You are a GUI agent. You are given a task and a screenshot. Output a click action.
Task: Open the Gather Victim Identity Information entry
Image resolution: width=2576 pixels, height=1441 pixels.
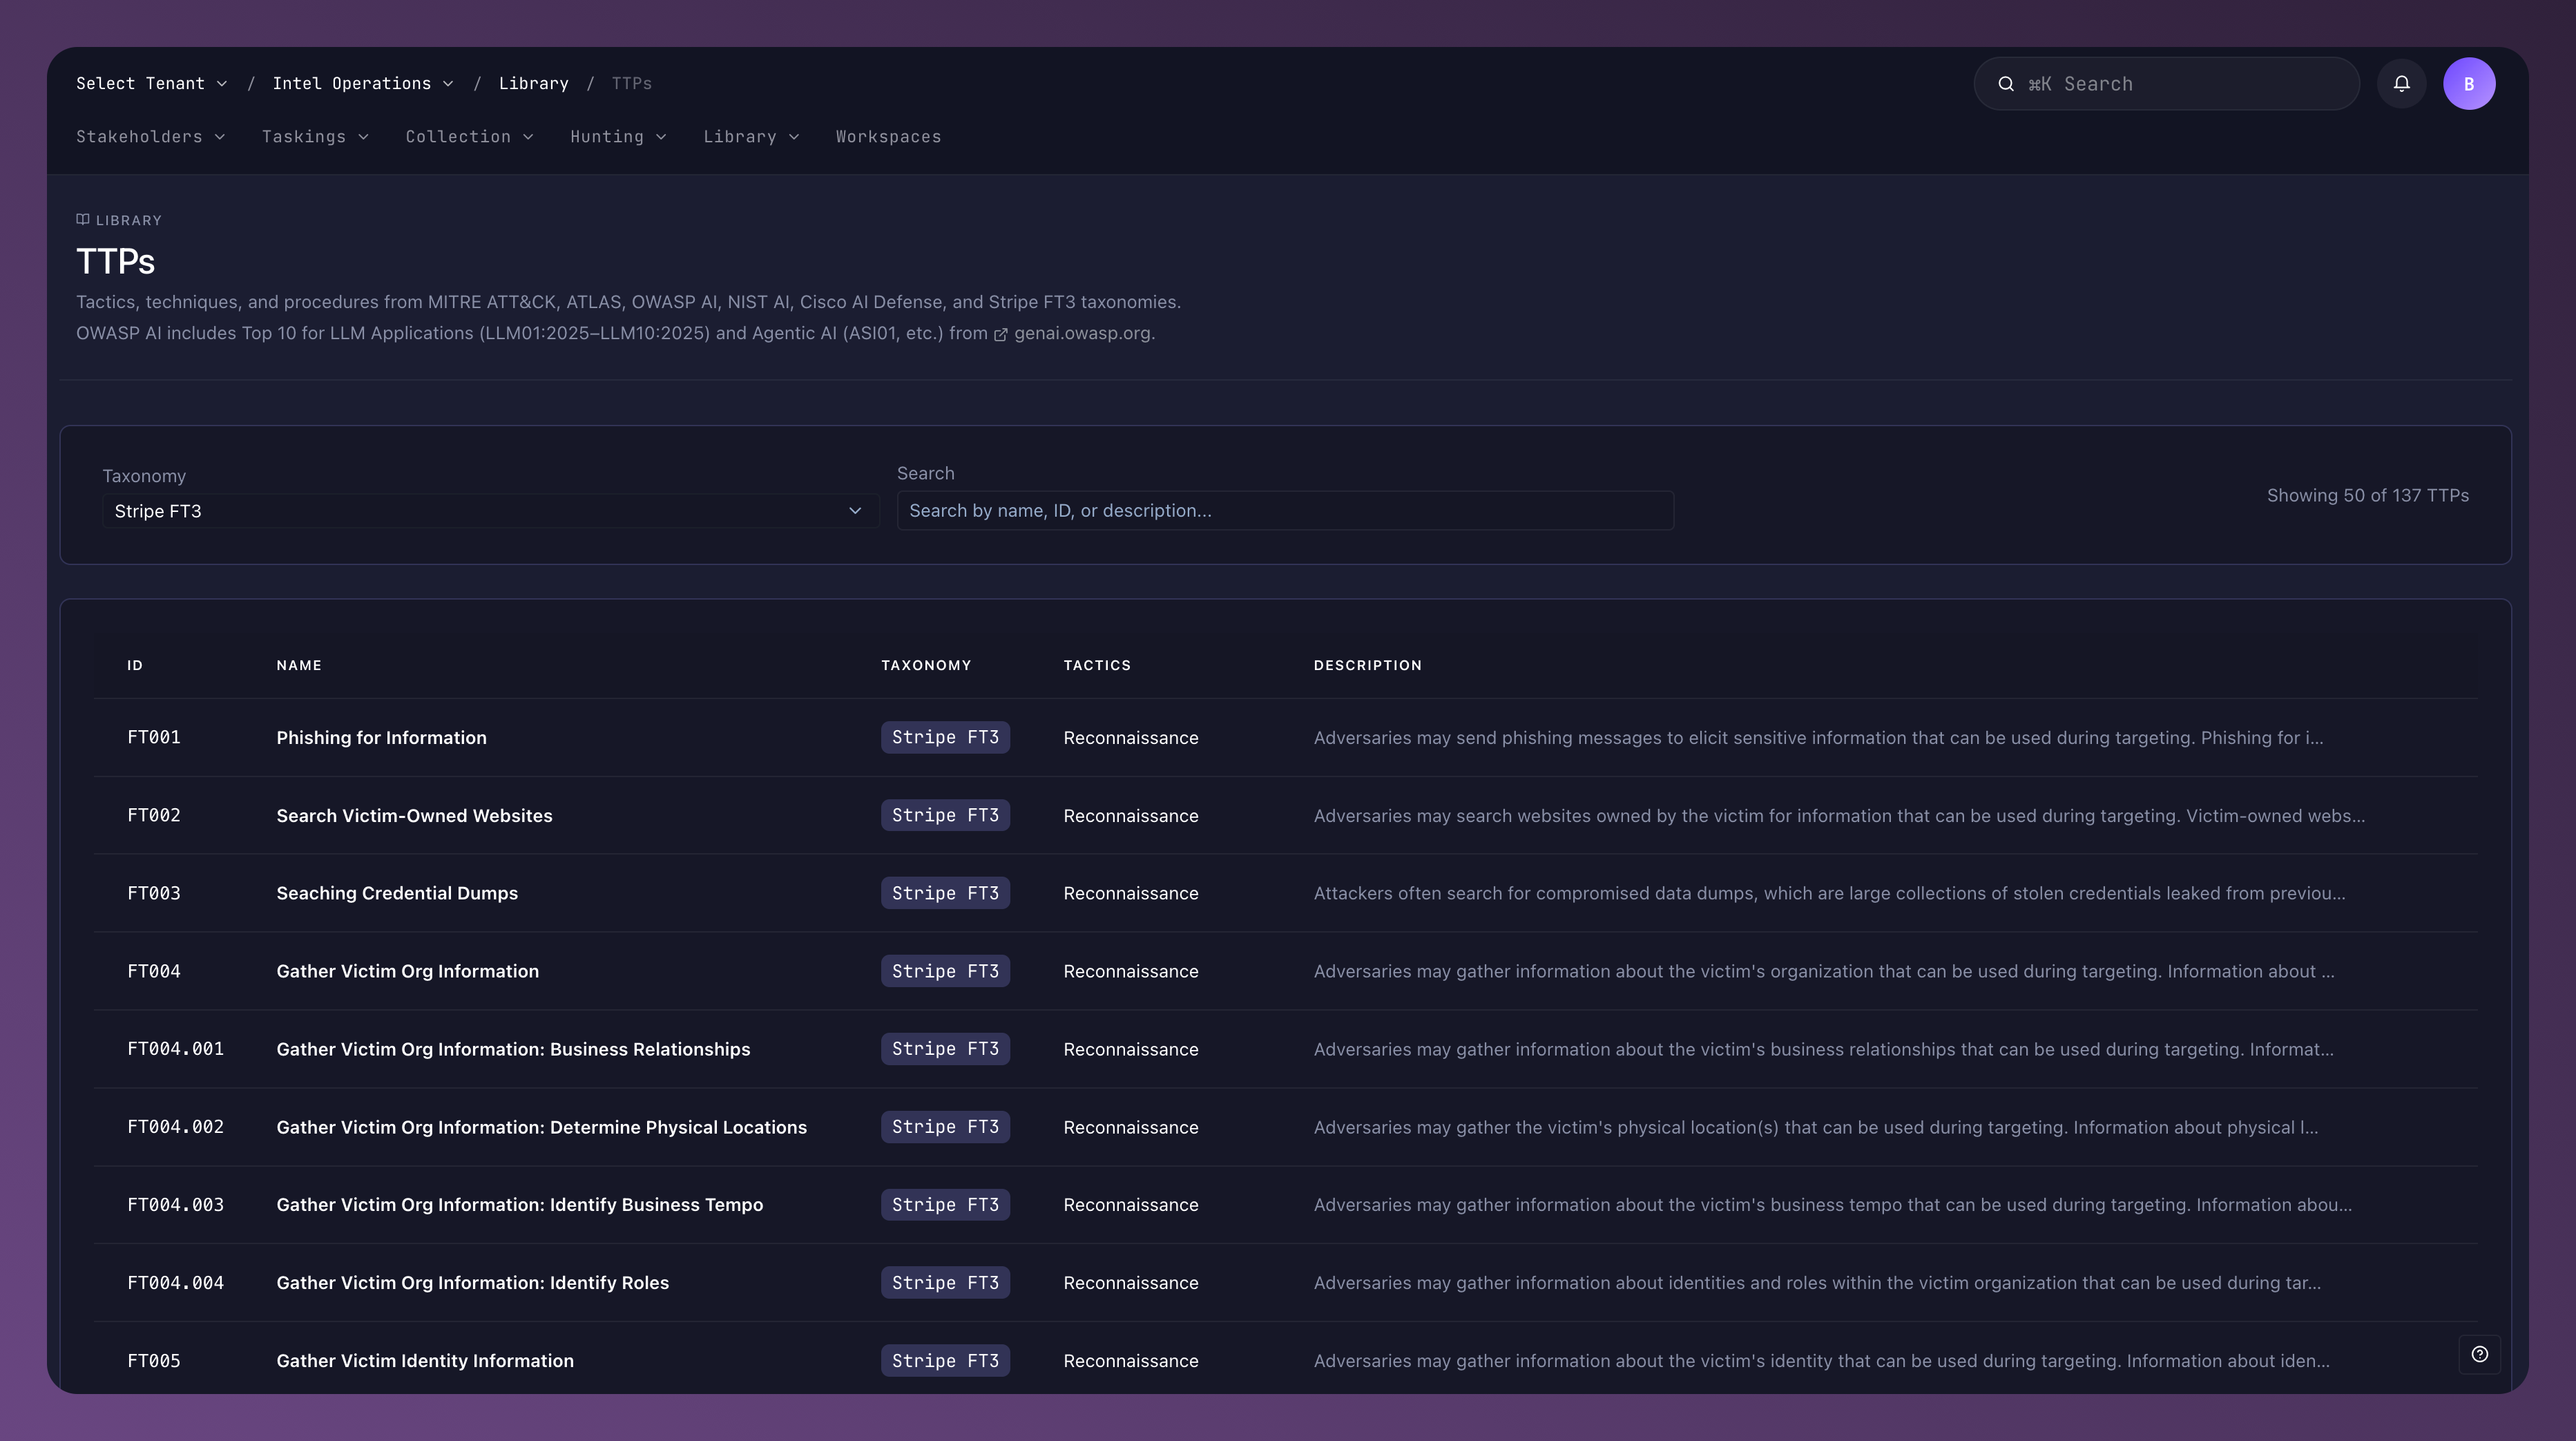click(424, 1361)
